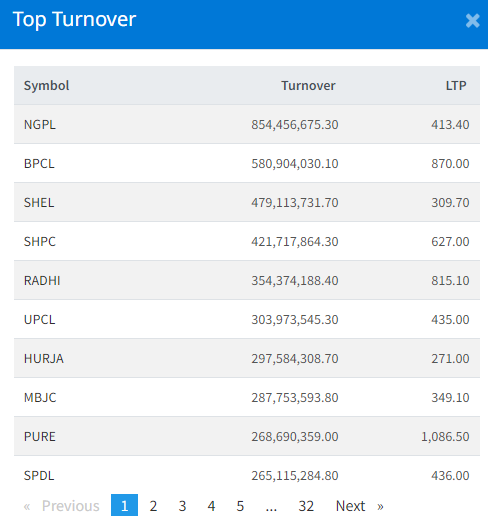Image resolution: width=488 pixels, height=528 pixels.
Task: Open pagination page 3
Action: (182, 506)
